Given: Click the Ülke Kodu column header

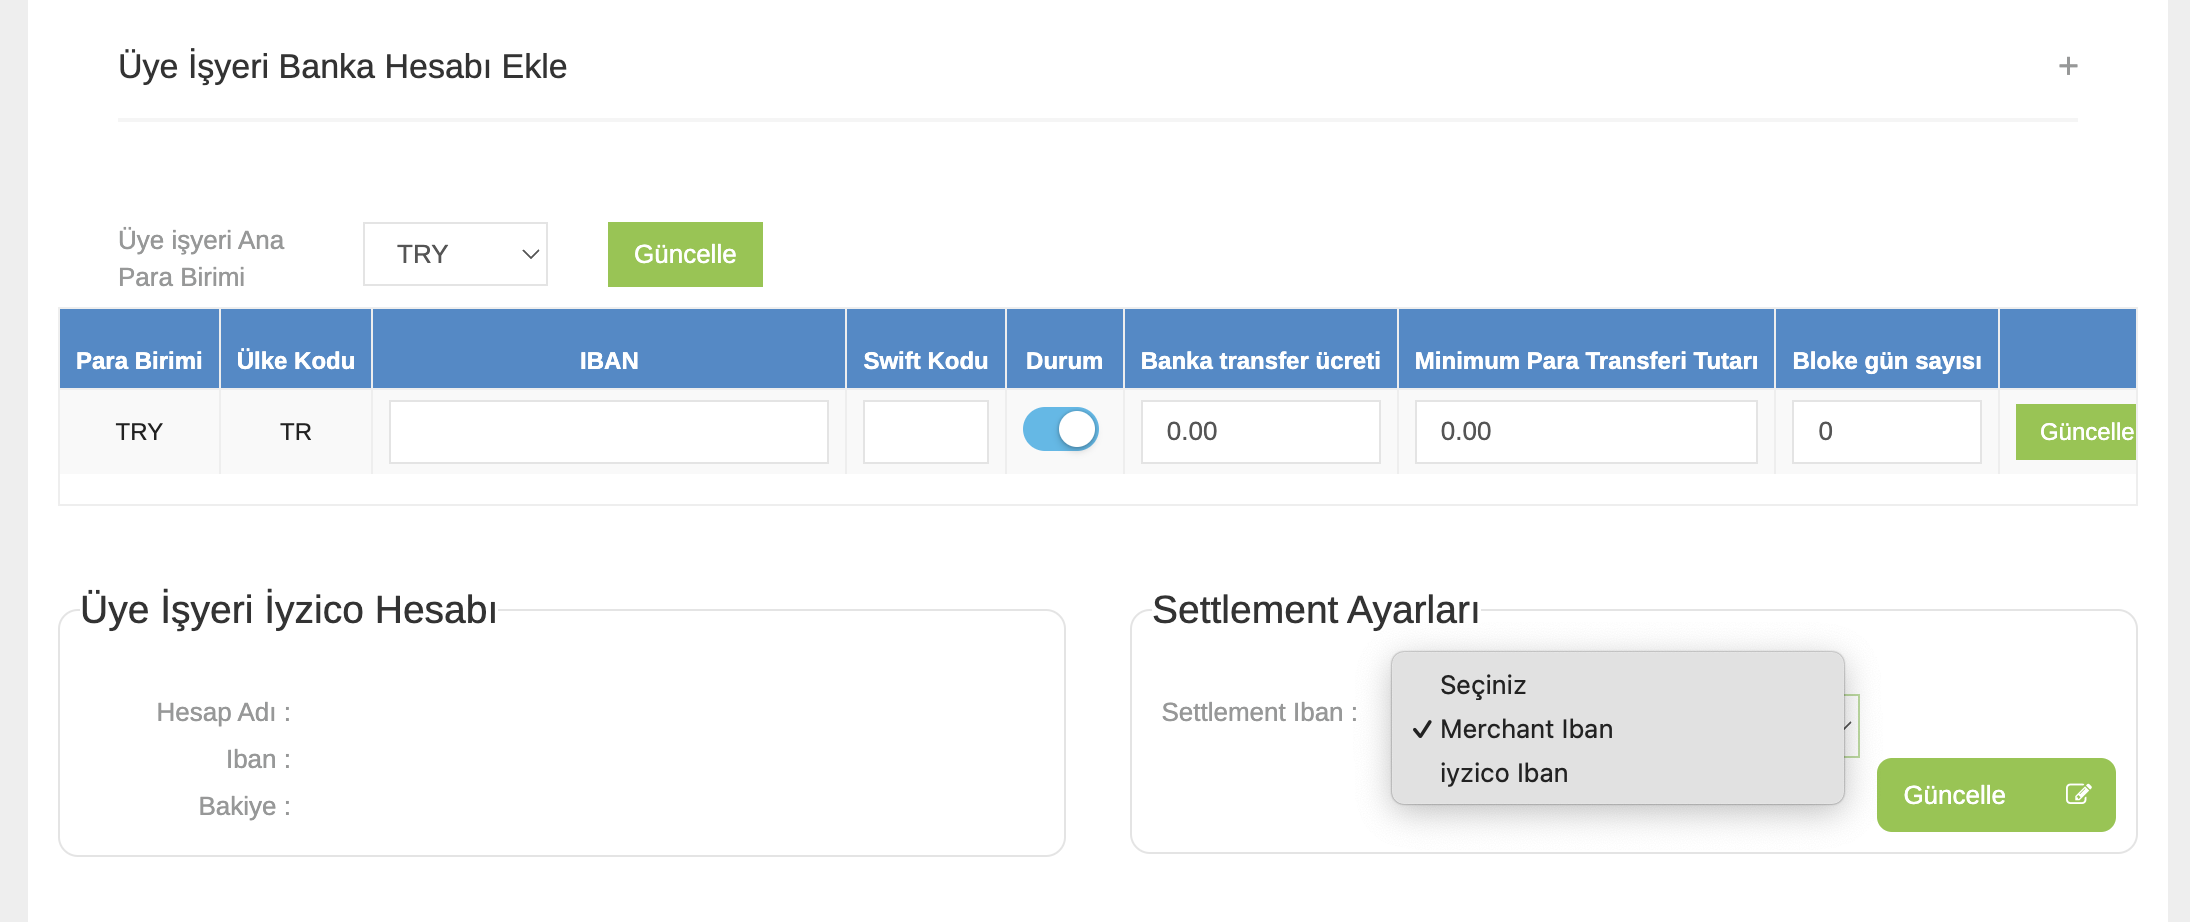Looking at the screenshot, I should click(295, 361).
